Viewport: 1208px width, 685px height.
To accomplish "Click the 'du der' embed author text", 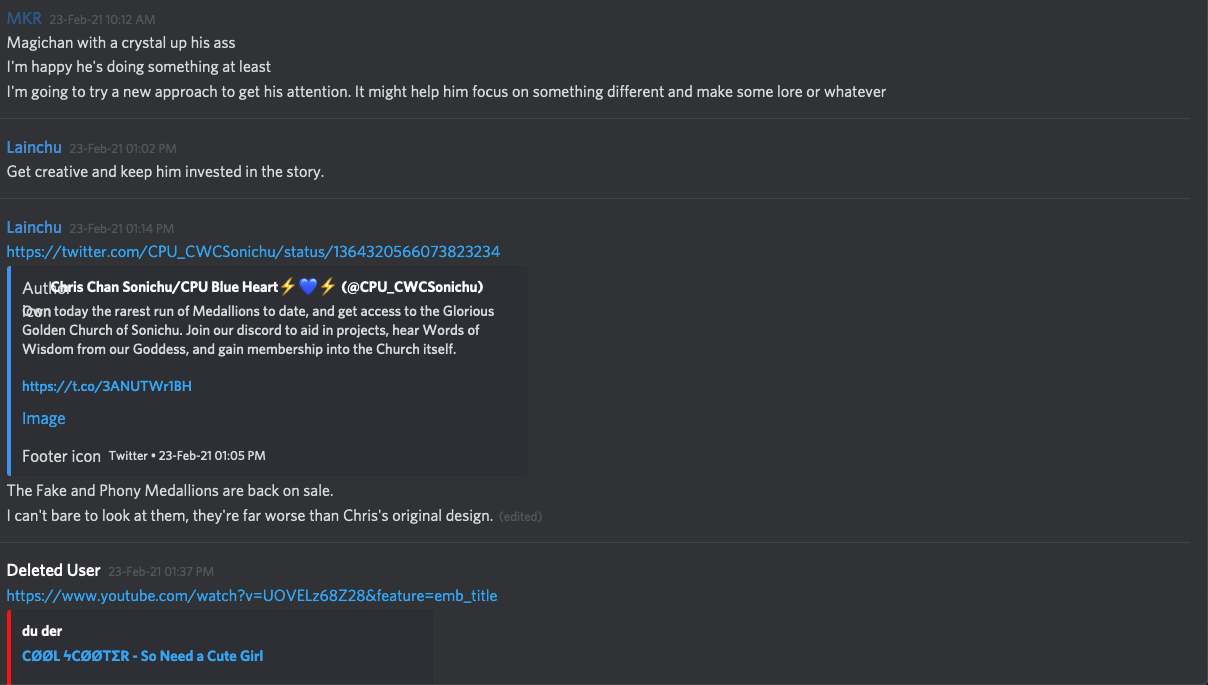I will (x=42, y=631).
